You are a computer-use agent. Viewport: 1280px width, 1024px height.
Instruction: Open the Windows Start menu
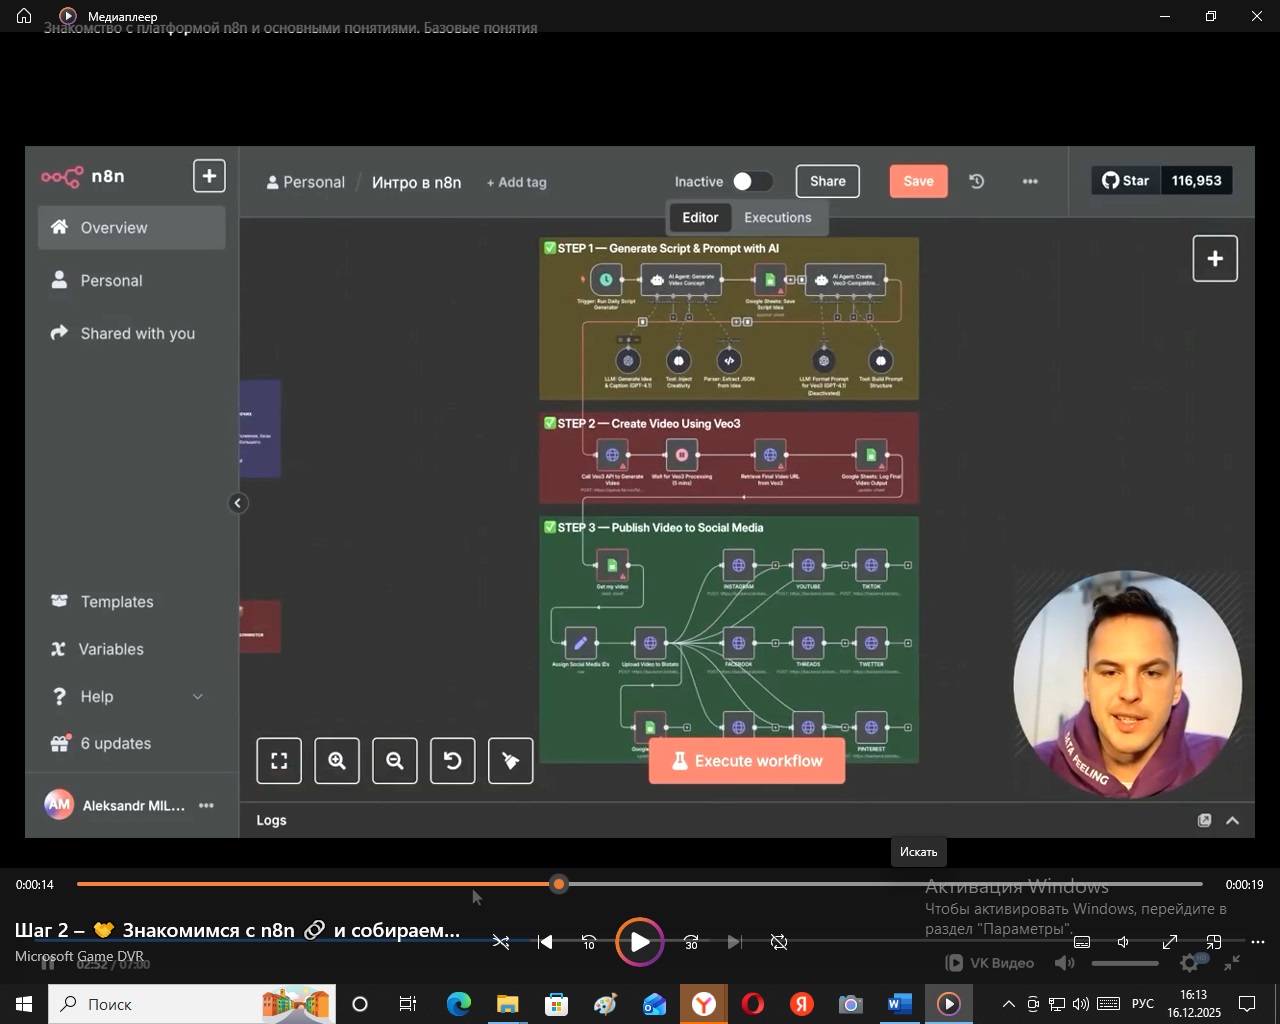click(24, 1004)
